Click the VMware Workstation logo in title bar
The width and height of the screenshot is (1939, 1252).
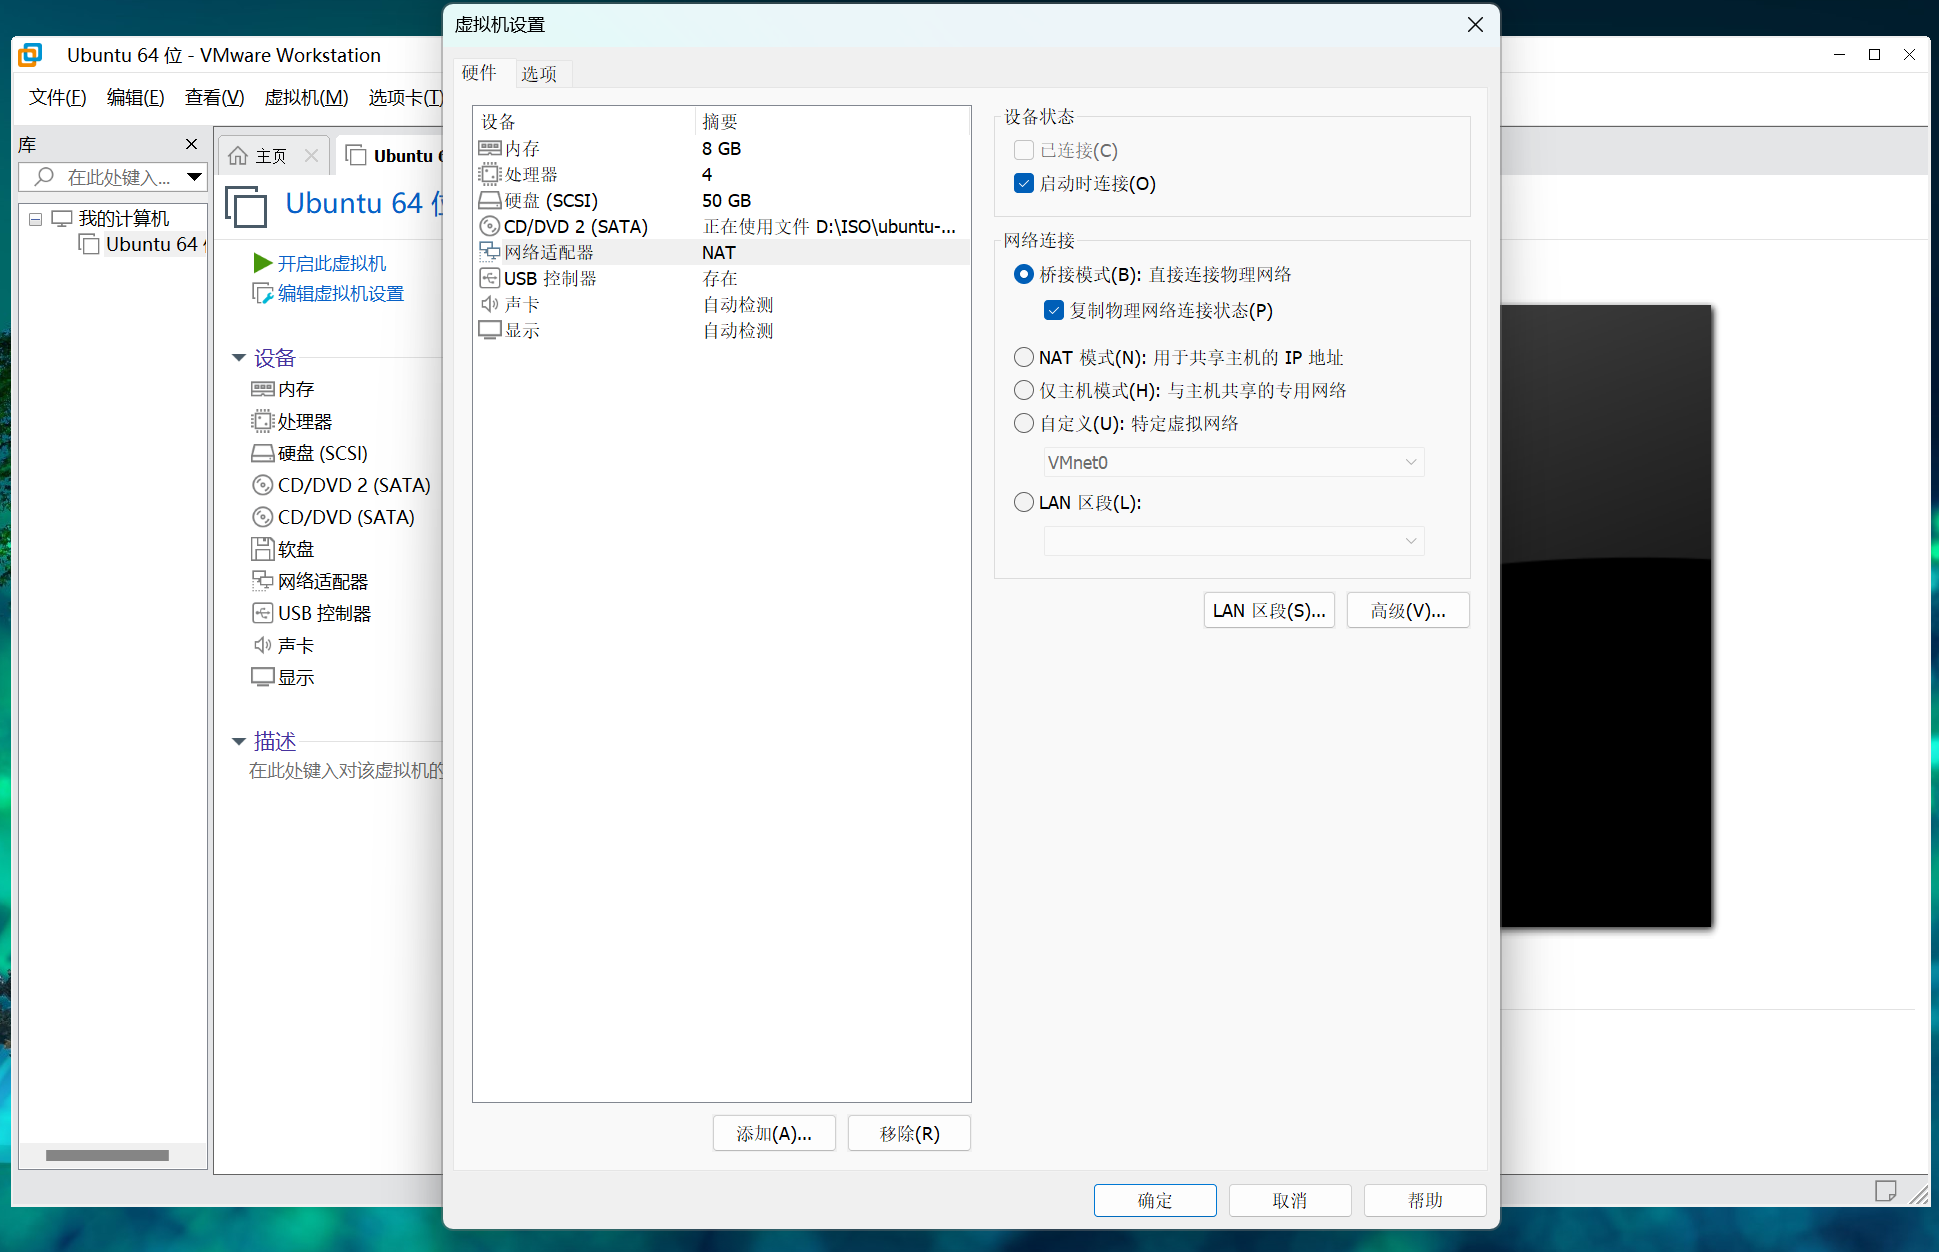click(30, 55)
